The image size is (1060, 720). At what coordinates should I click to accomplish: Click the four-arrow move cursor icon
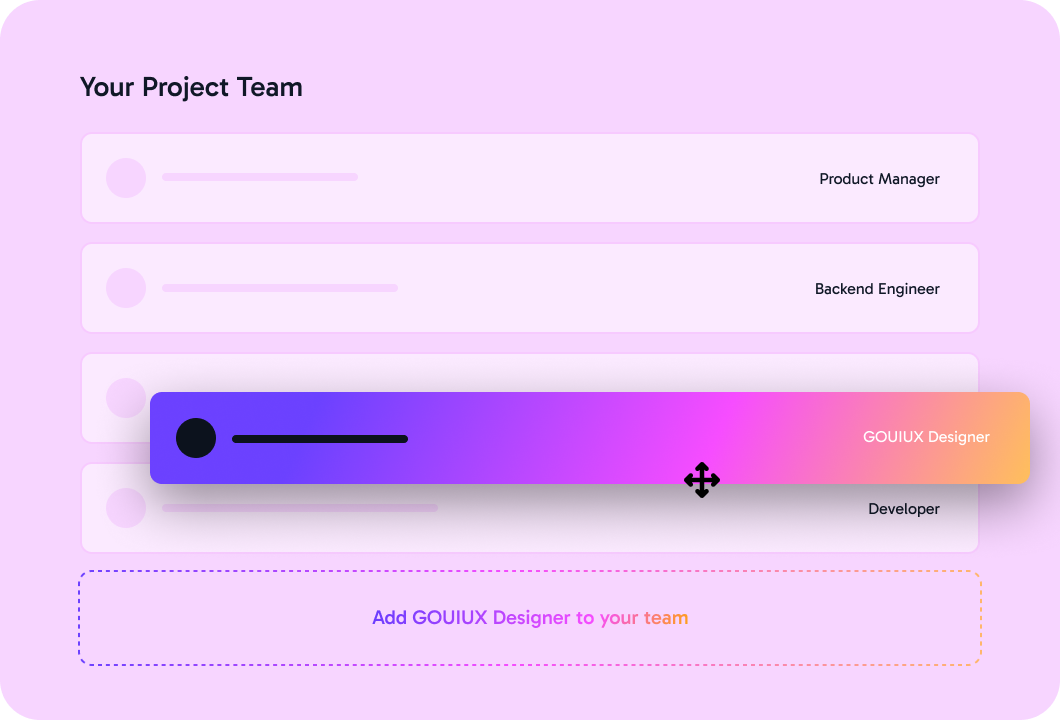click(702, 480)
